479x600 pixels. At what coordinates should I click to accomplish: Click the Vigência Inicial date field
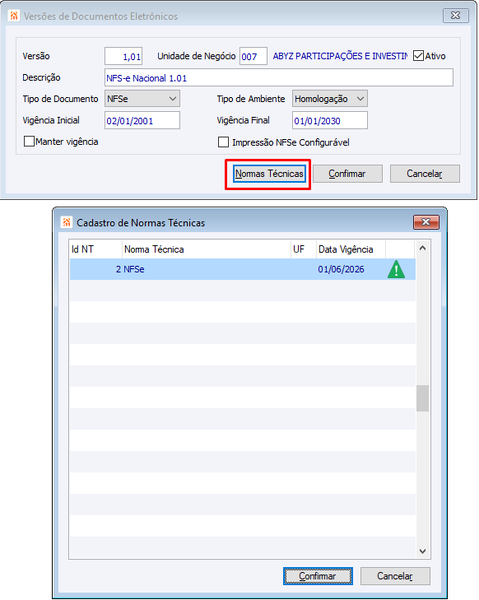click(142, 121)
